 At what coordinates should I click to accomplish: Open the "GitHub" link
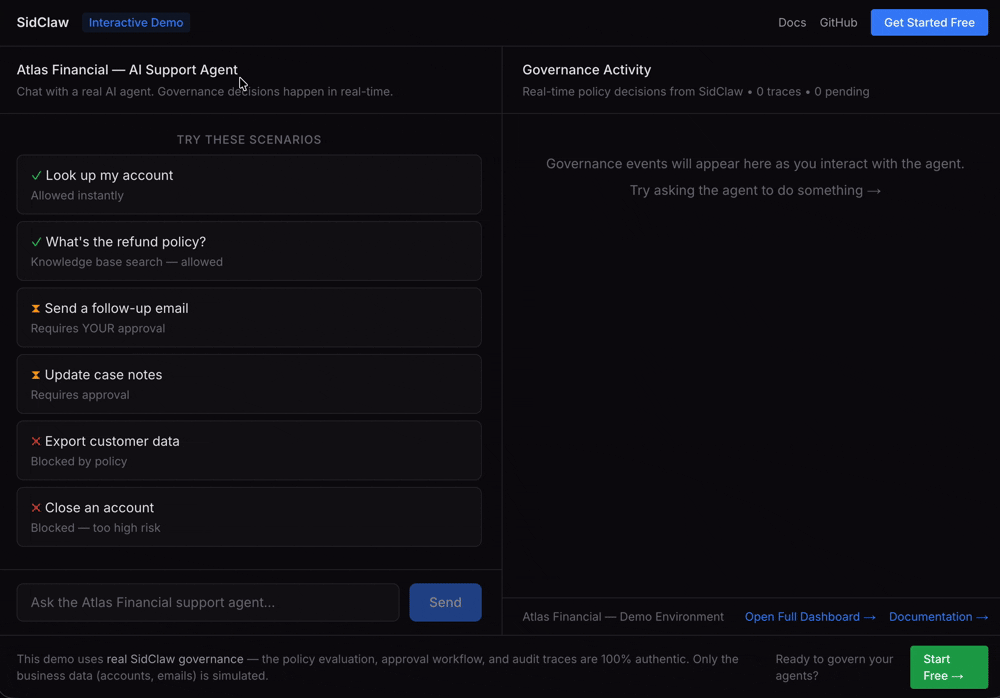pos(838,22)
